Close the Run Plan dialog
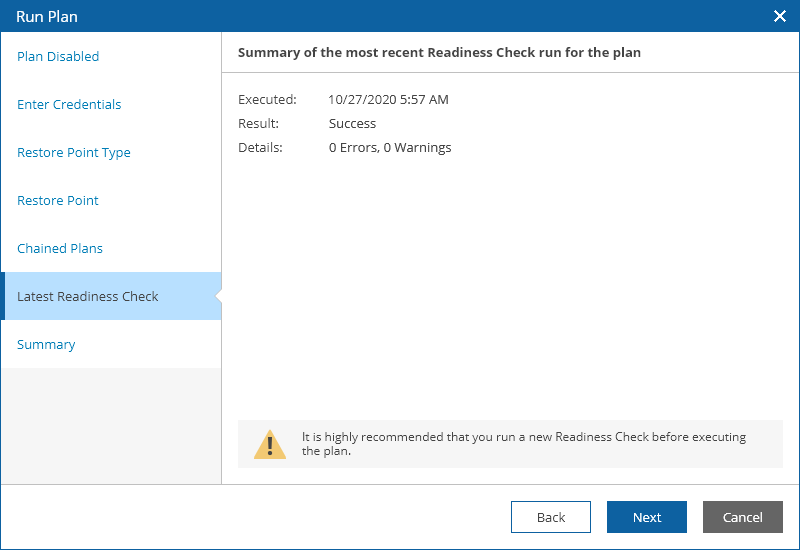Screen dimensions: 800x550 click(x=780, y=16)
